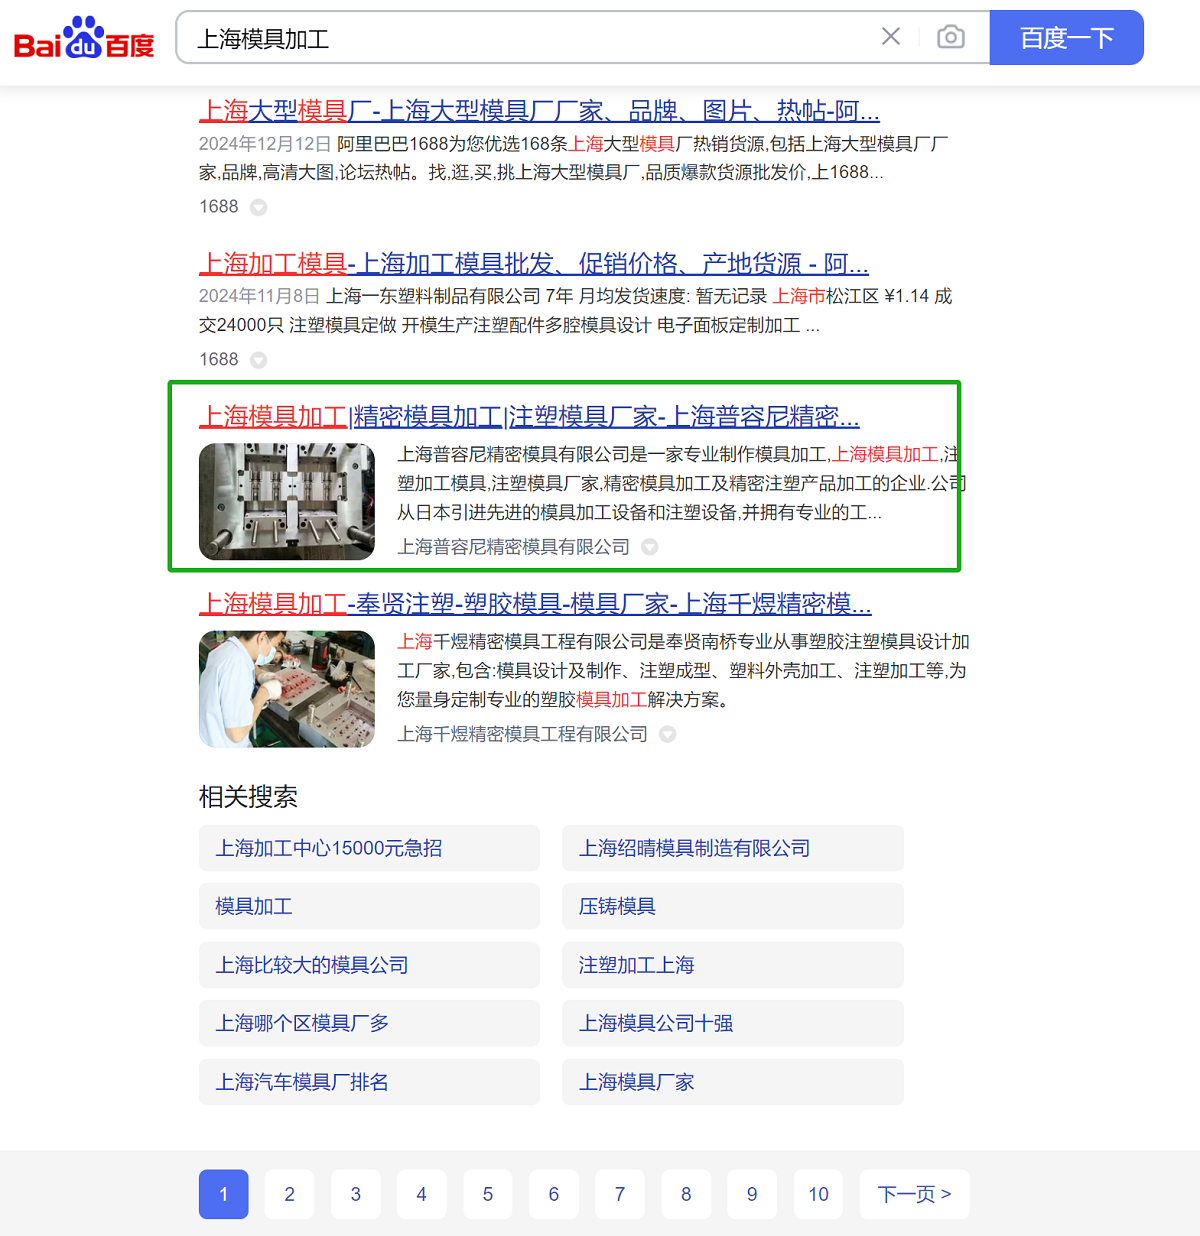1200x1236 pixels.
Task: Select related search 上海加工中心15000元急招
Action: tap(369, 848)
